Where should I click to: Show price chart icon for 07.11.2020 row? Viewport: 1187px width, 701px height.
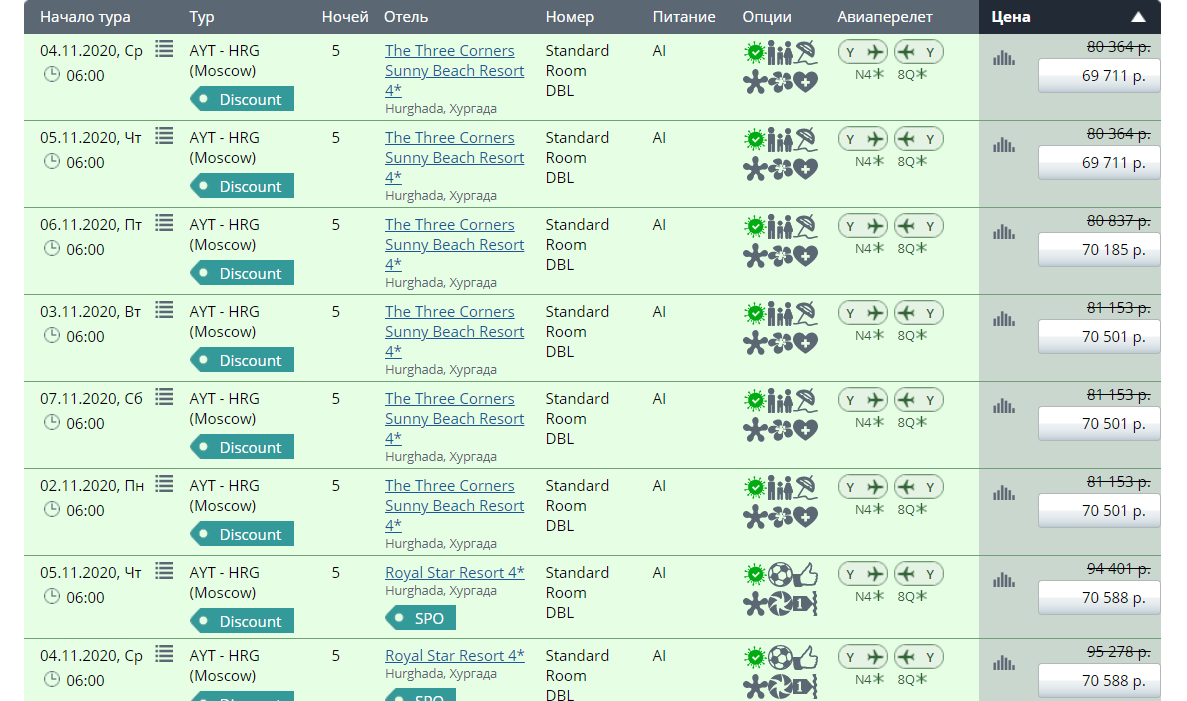click(x=1004, y=406)
